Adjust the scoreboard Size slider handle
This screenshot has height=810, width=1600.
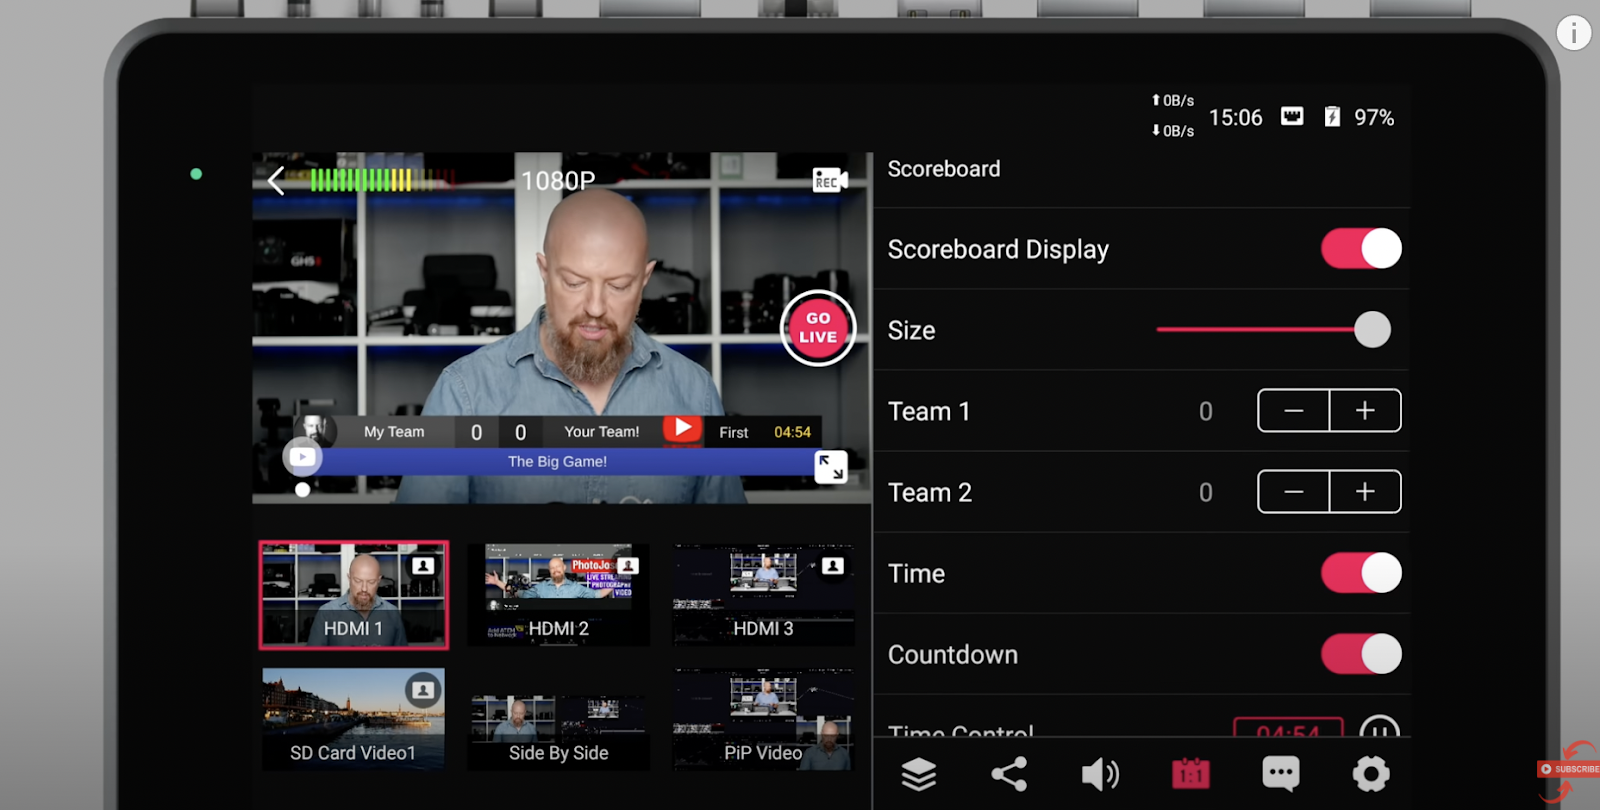pyautogui.click(x=1372, y=330)
